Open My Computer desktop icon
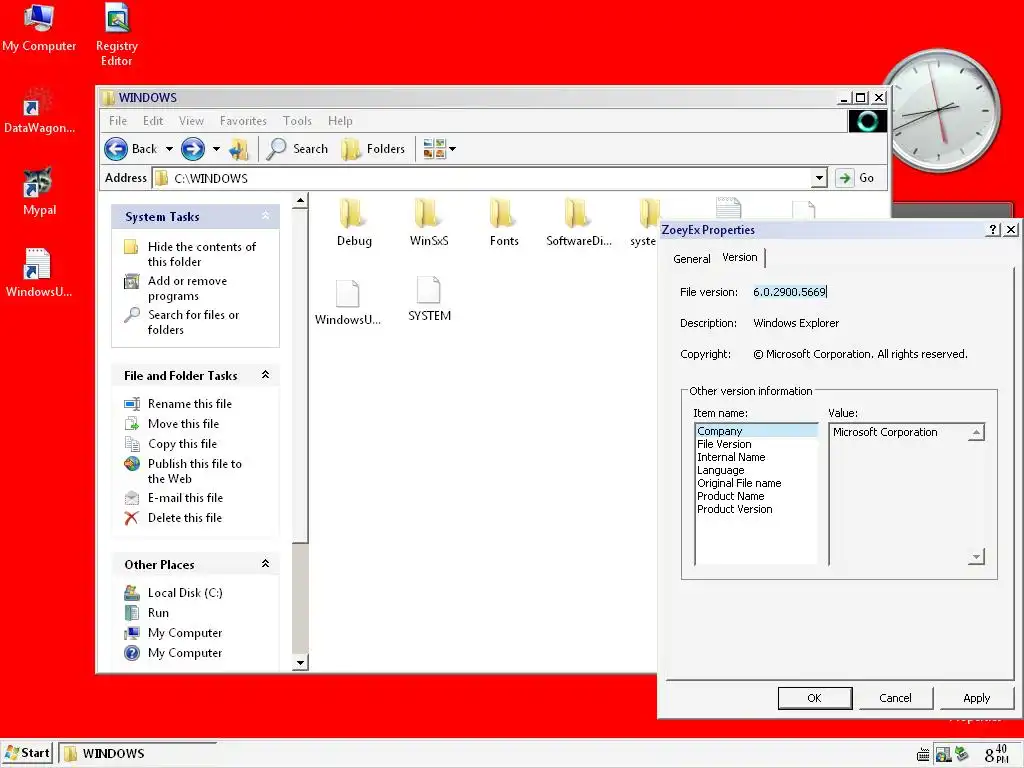 39,27
